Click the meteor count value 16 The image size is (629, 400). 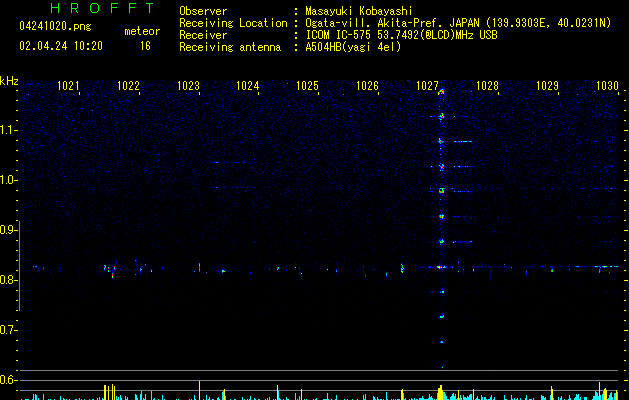[145, 46]
